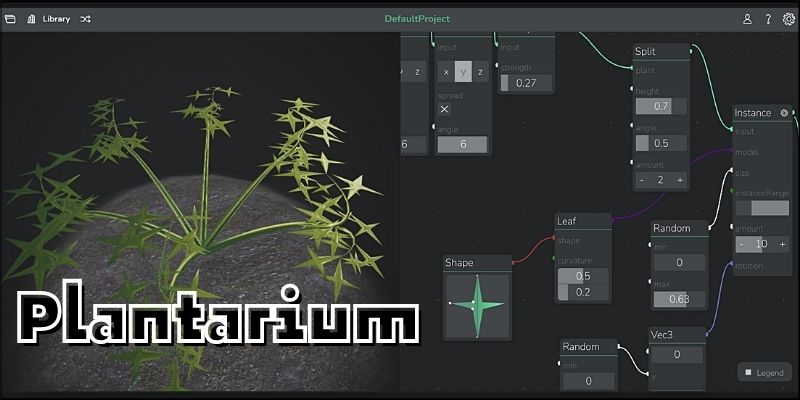Click the Vec3 node output socket
Viewport: 800px width, 400px height.
coord(707,335)
